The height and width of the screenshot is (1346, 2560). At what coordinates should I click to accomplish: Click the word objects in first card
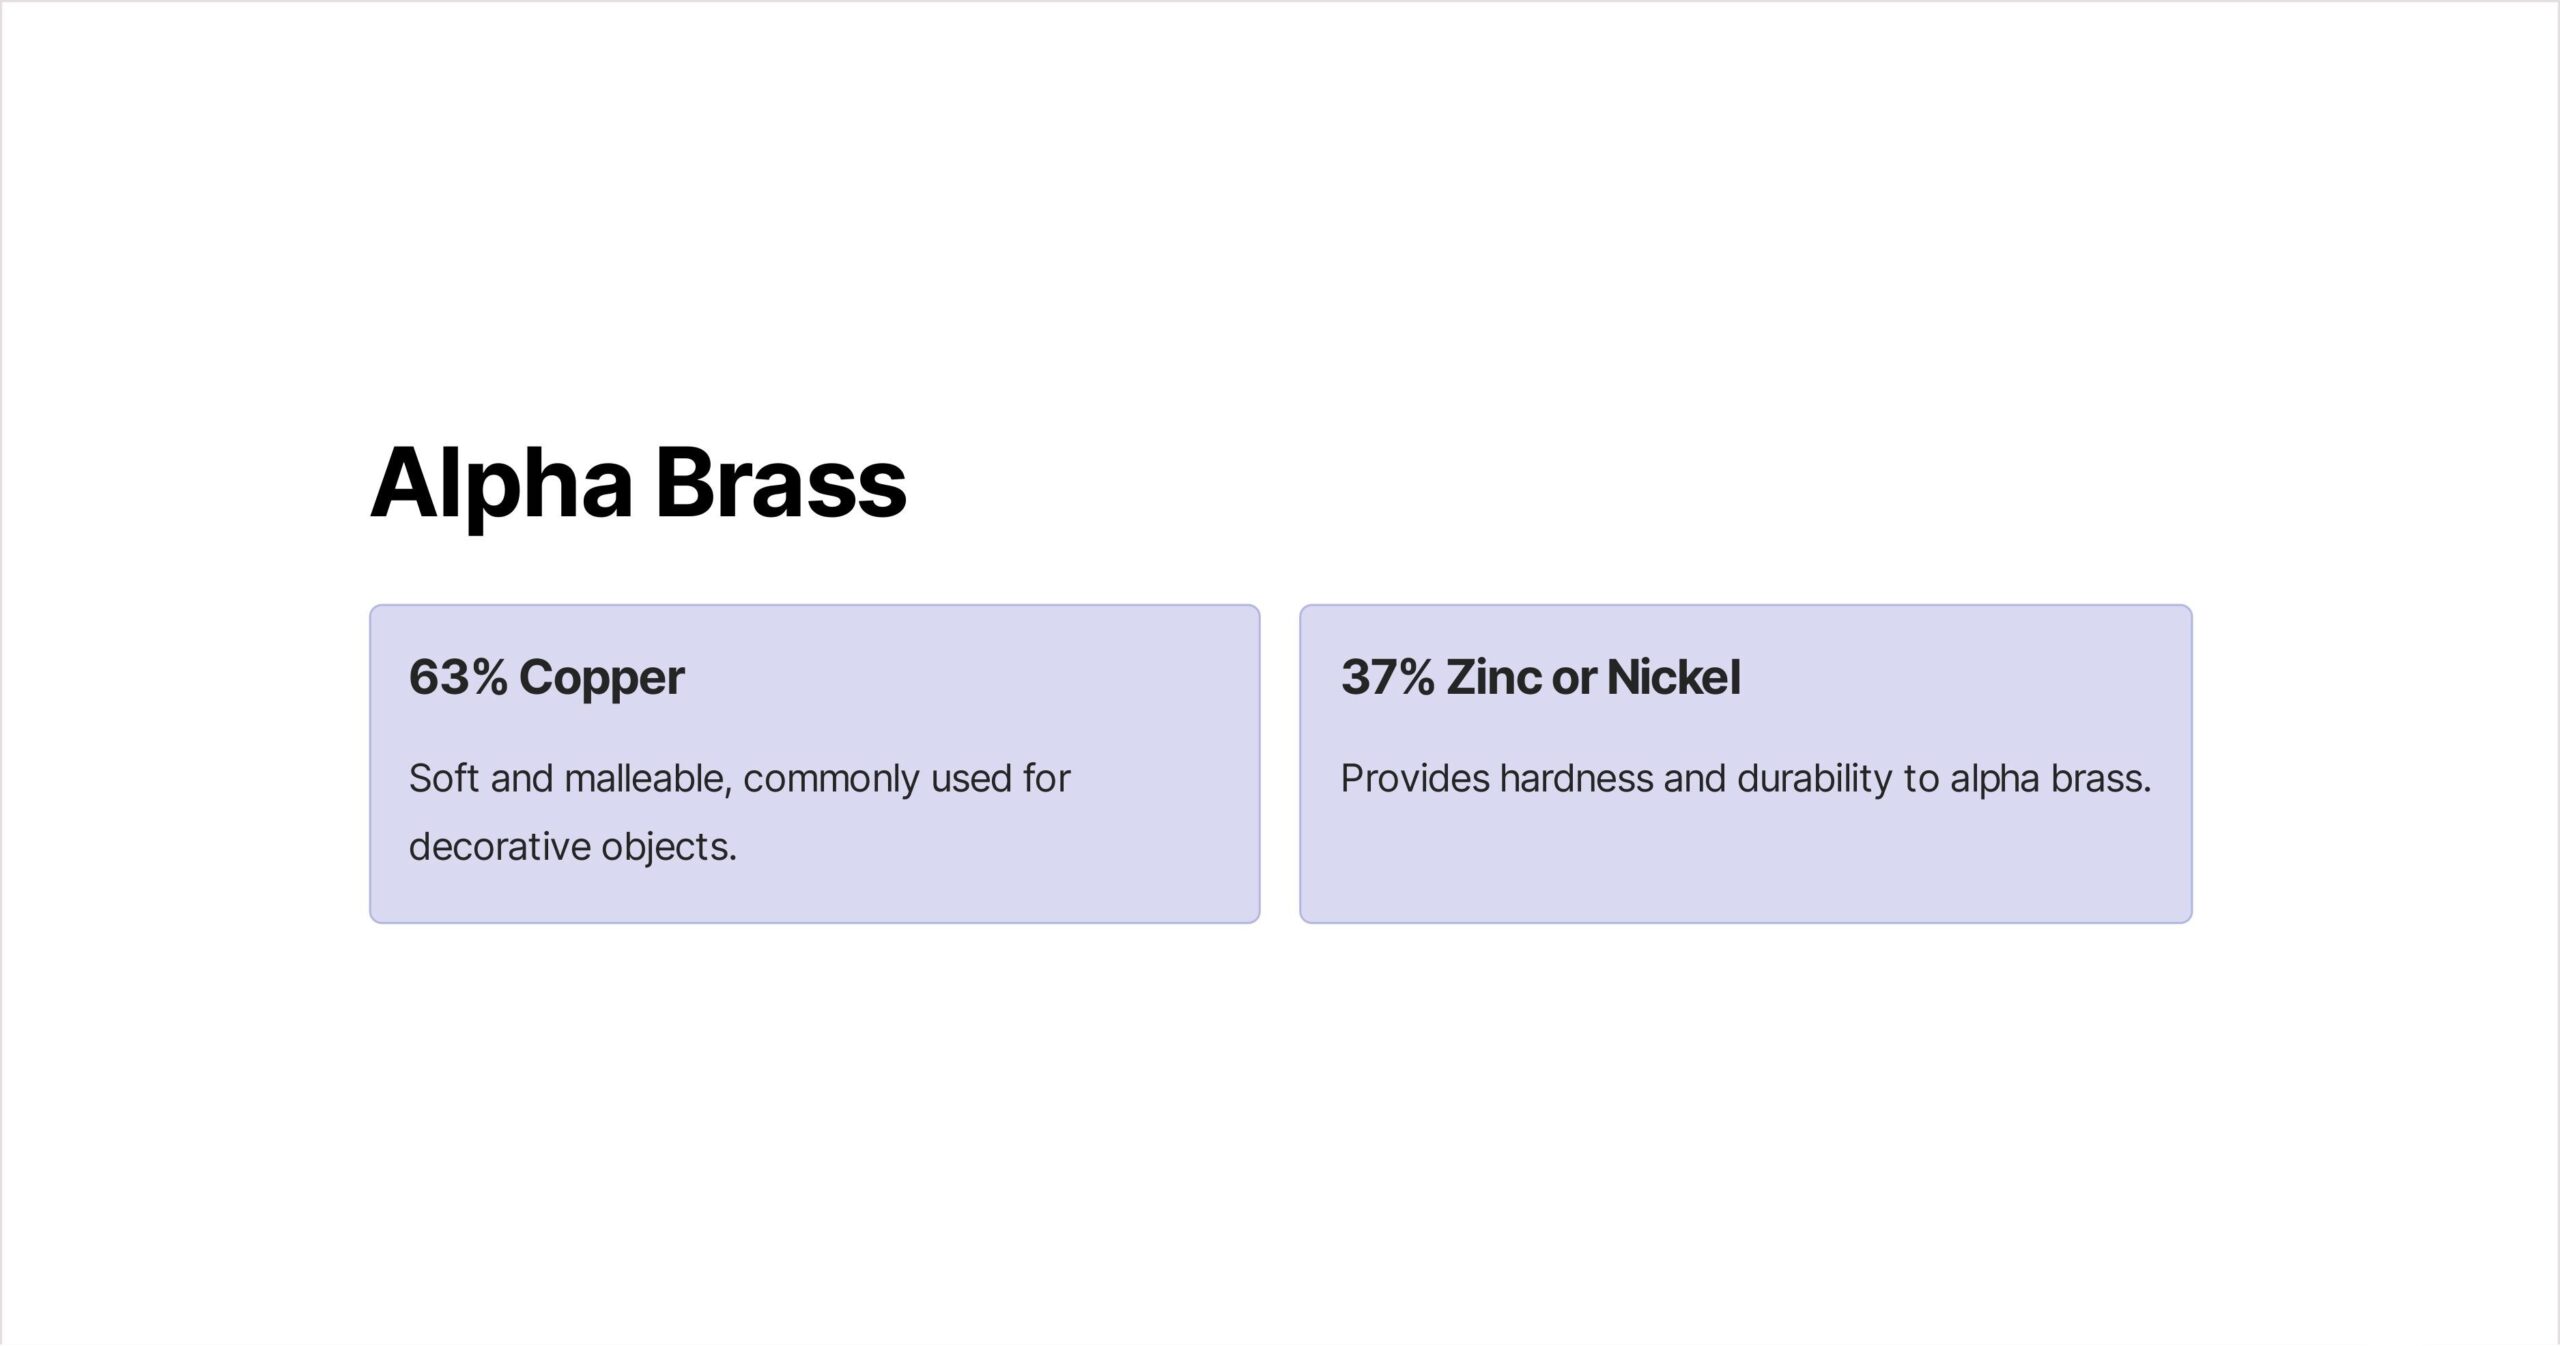[669, 849]
